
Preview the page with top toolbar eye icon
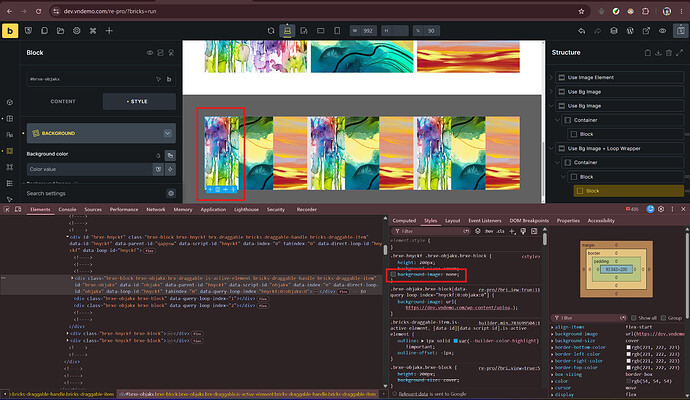coord(662,31)
